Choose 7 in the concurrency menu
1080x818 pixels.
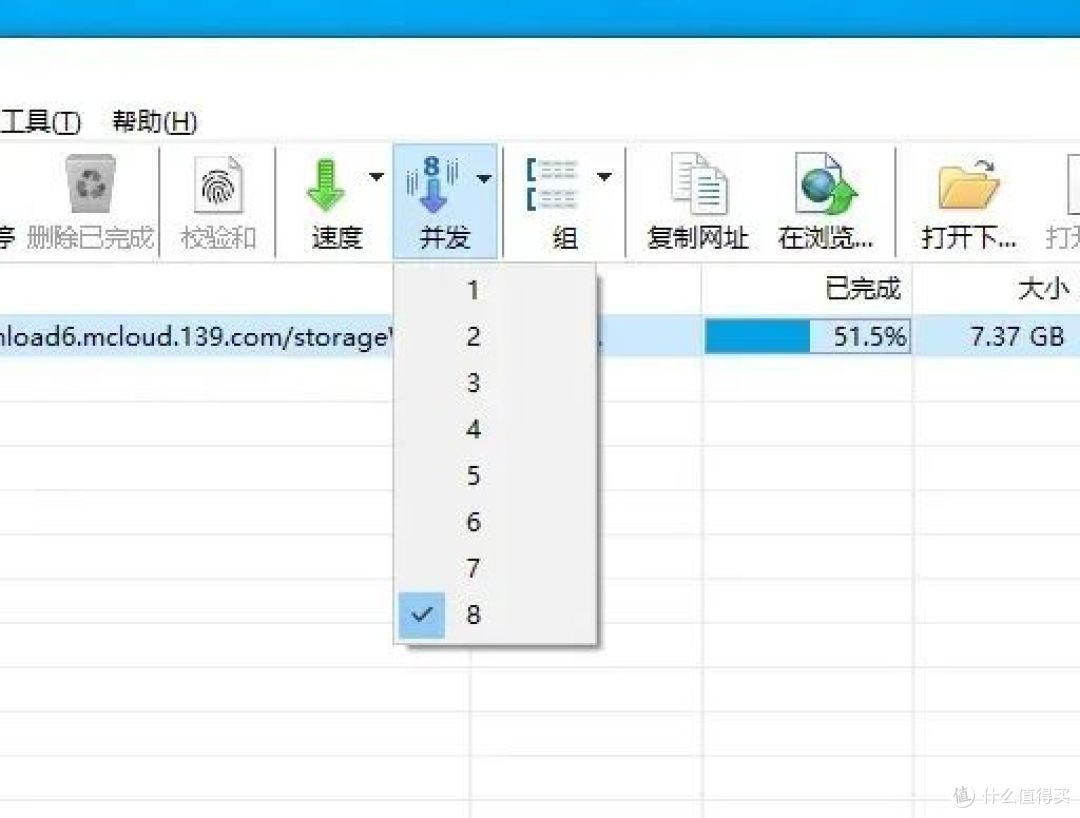pyautogui.click(x=495, y=568)
